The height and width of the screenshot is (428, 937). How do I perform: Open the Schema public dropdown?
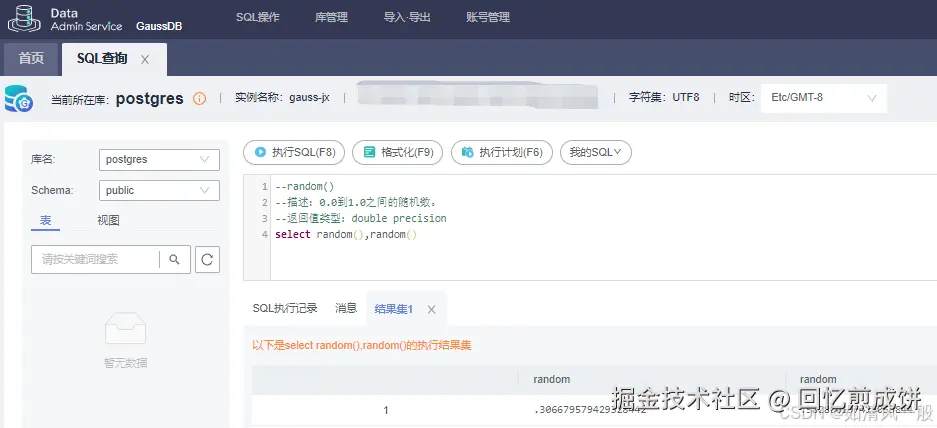tap(159, 191)
